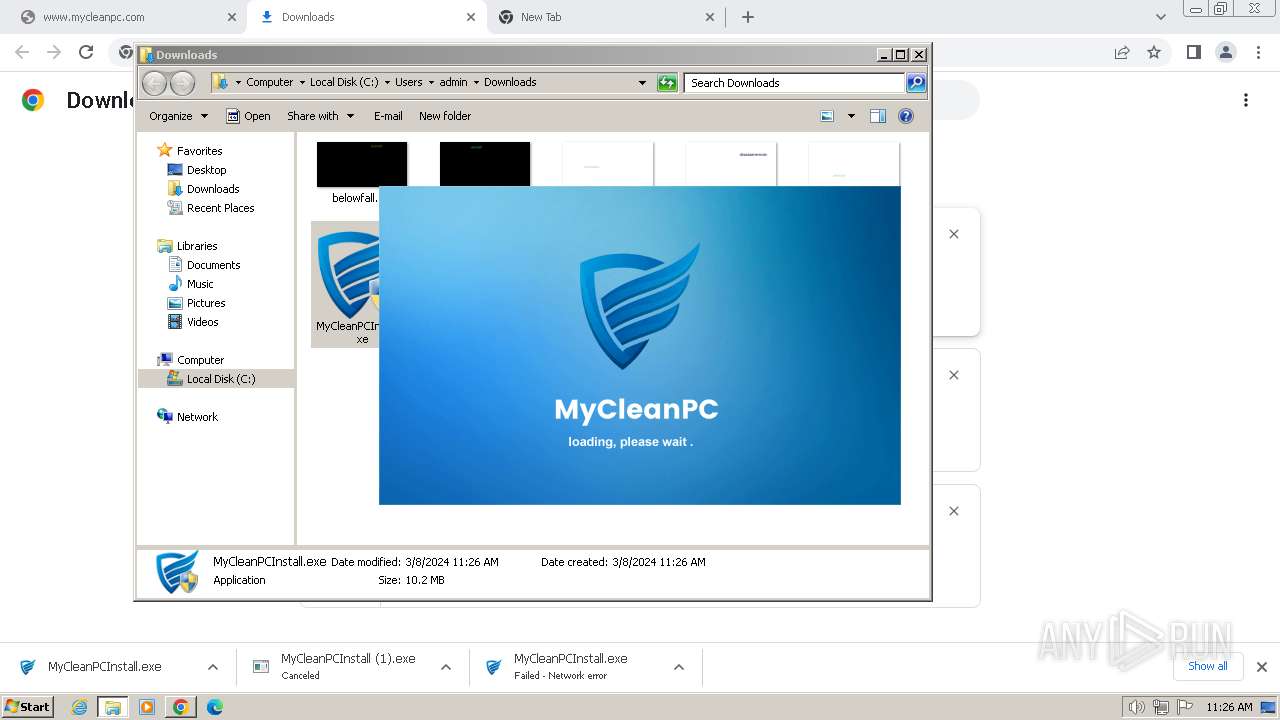Select Network in navigation pane

click(197, 417)
